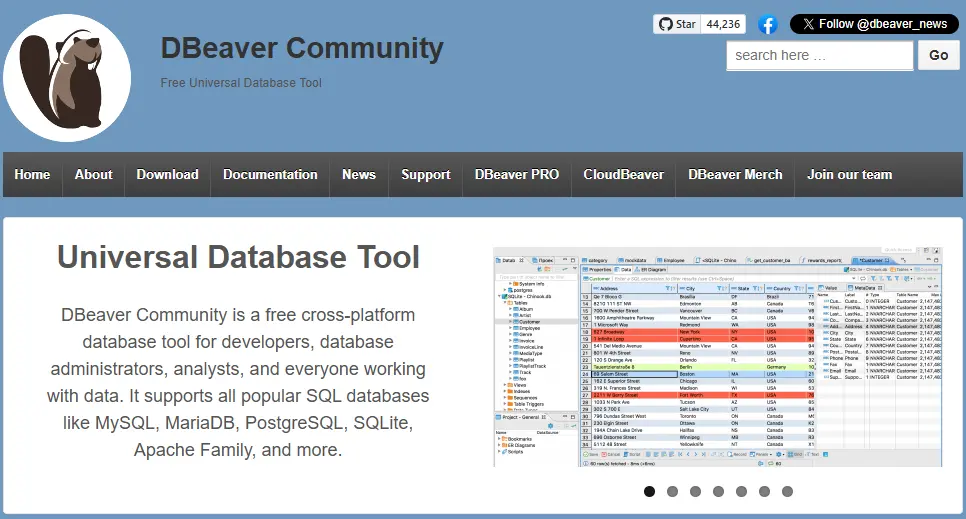Screen dimensions: 966x519
Task: Open the Documentation menu item
Action: pos(270,174)
